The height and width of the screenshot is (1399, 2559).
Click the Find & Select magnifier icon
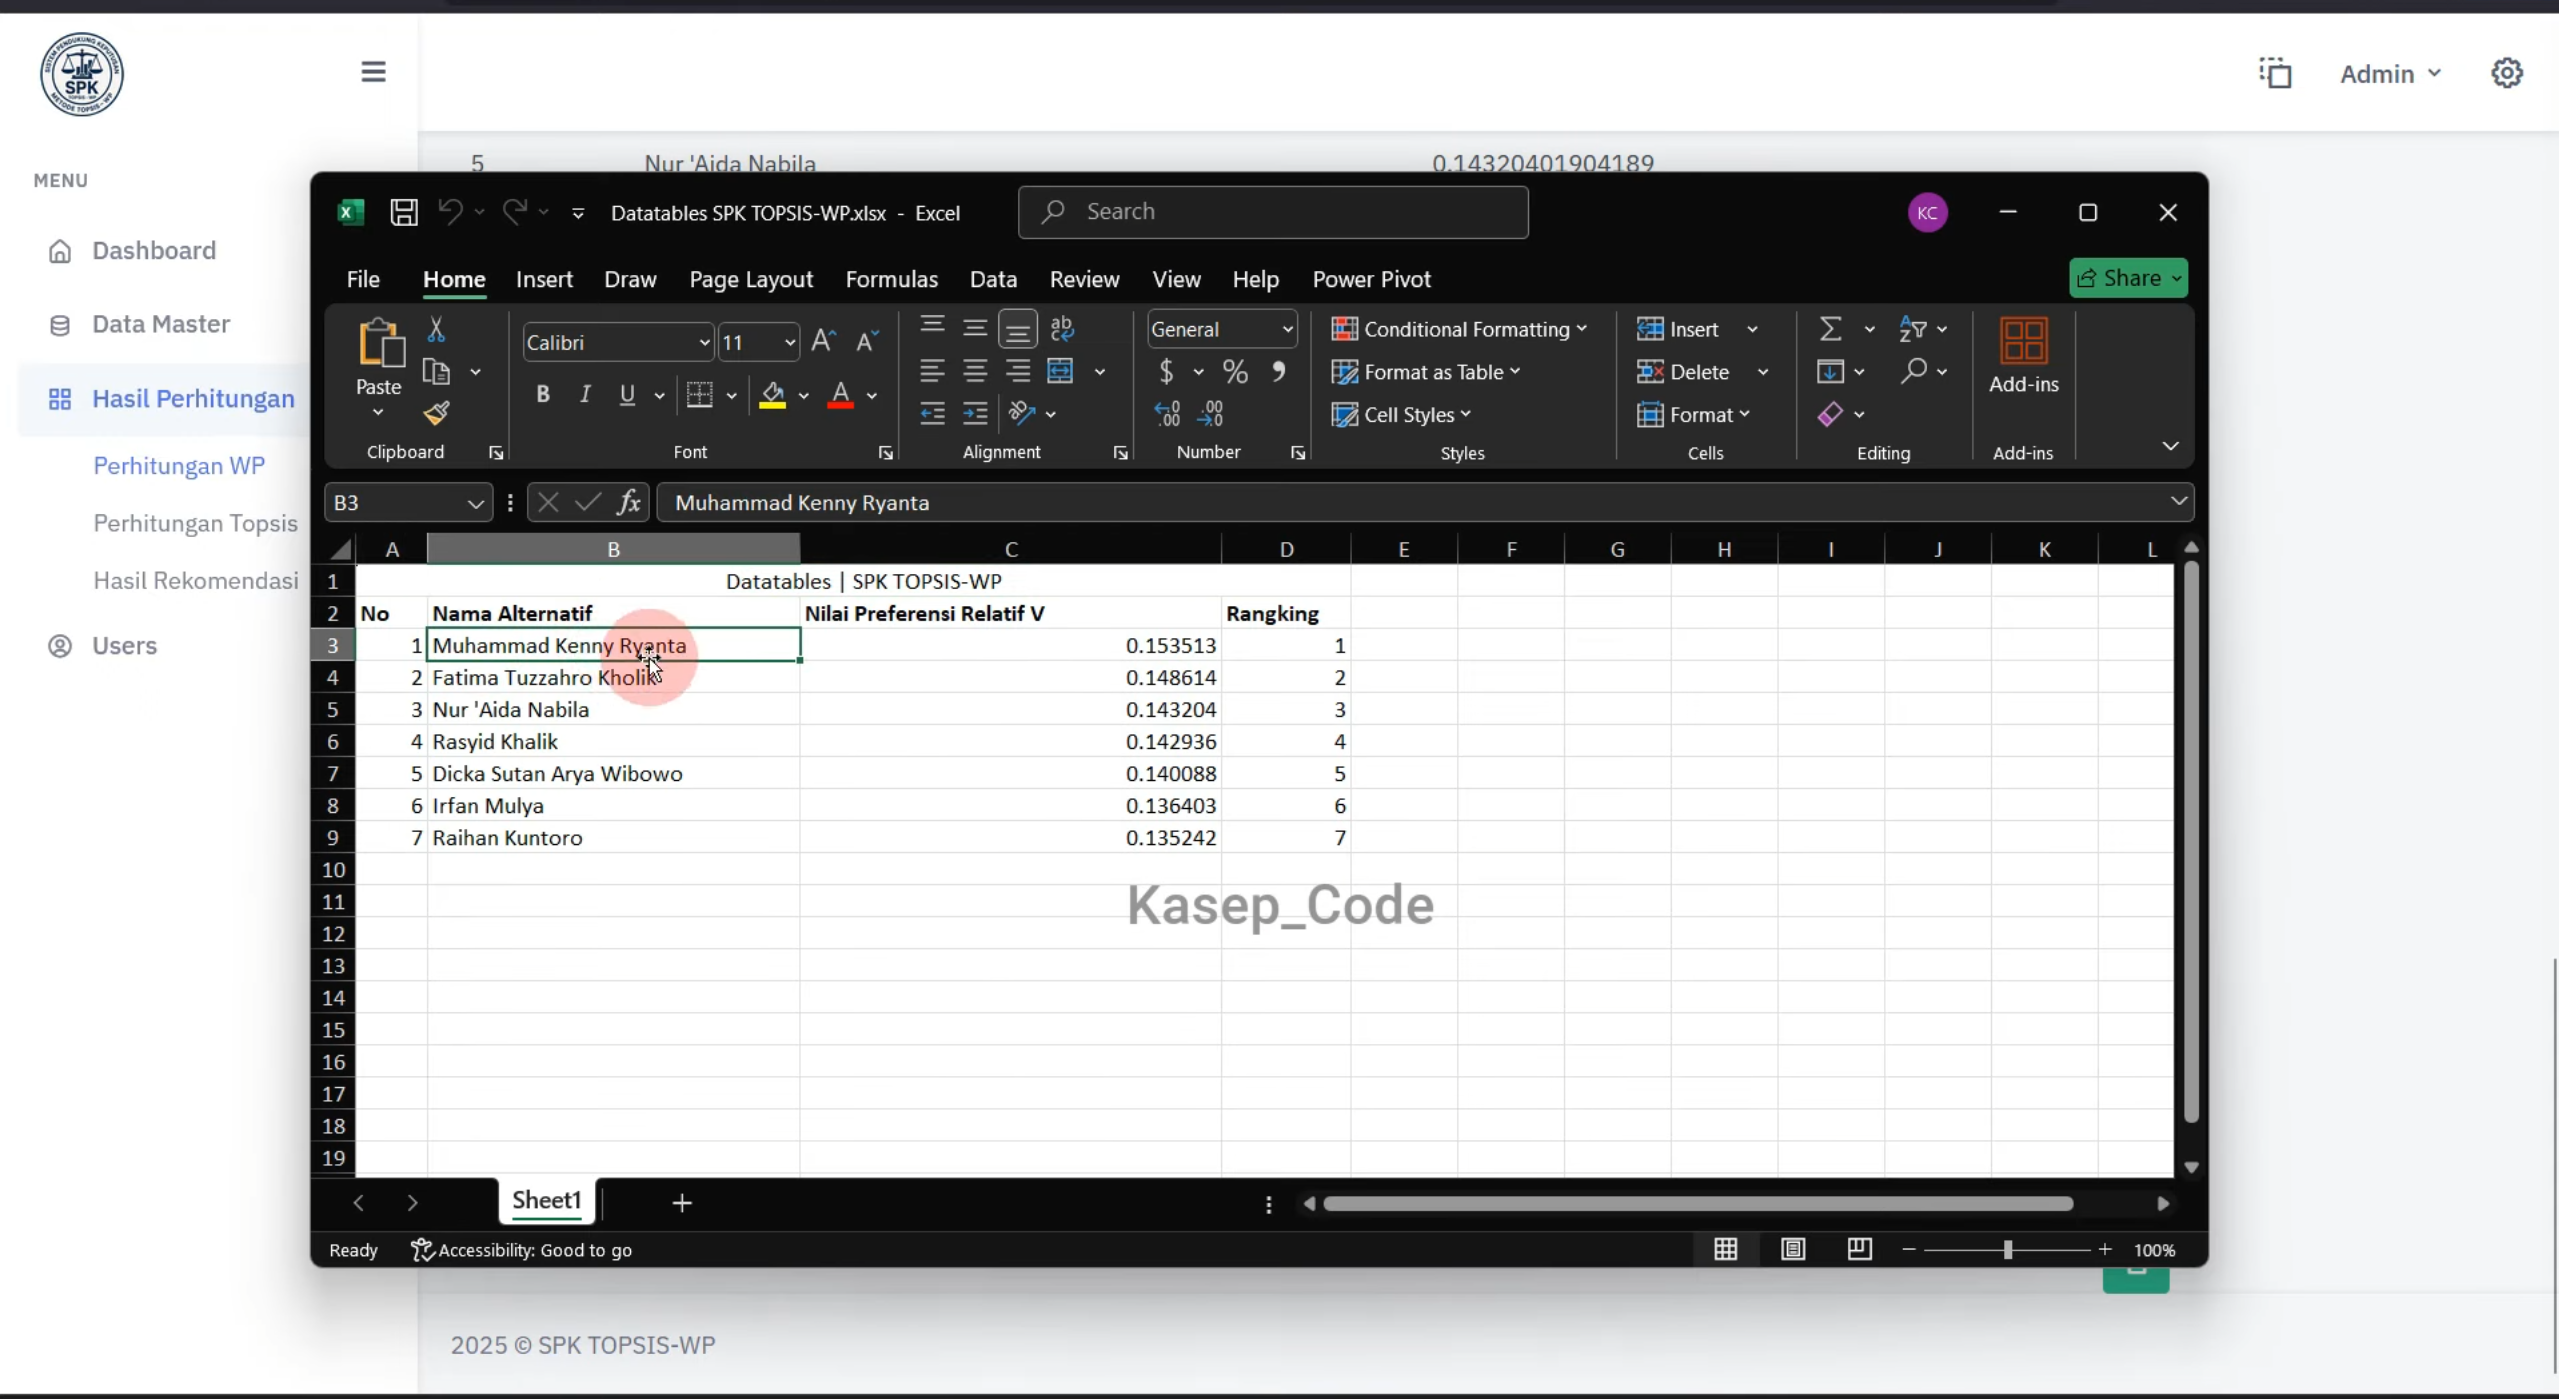(1913, 371)
